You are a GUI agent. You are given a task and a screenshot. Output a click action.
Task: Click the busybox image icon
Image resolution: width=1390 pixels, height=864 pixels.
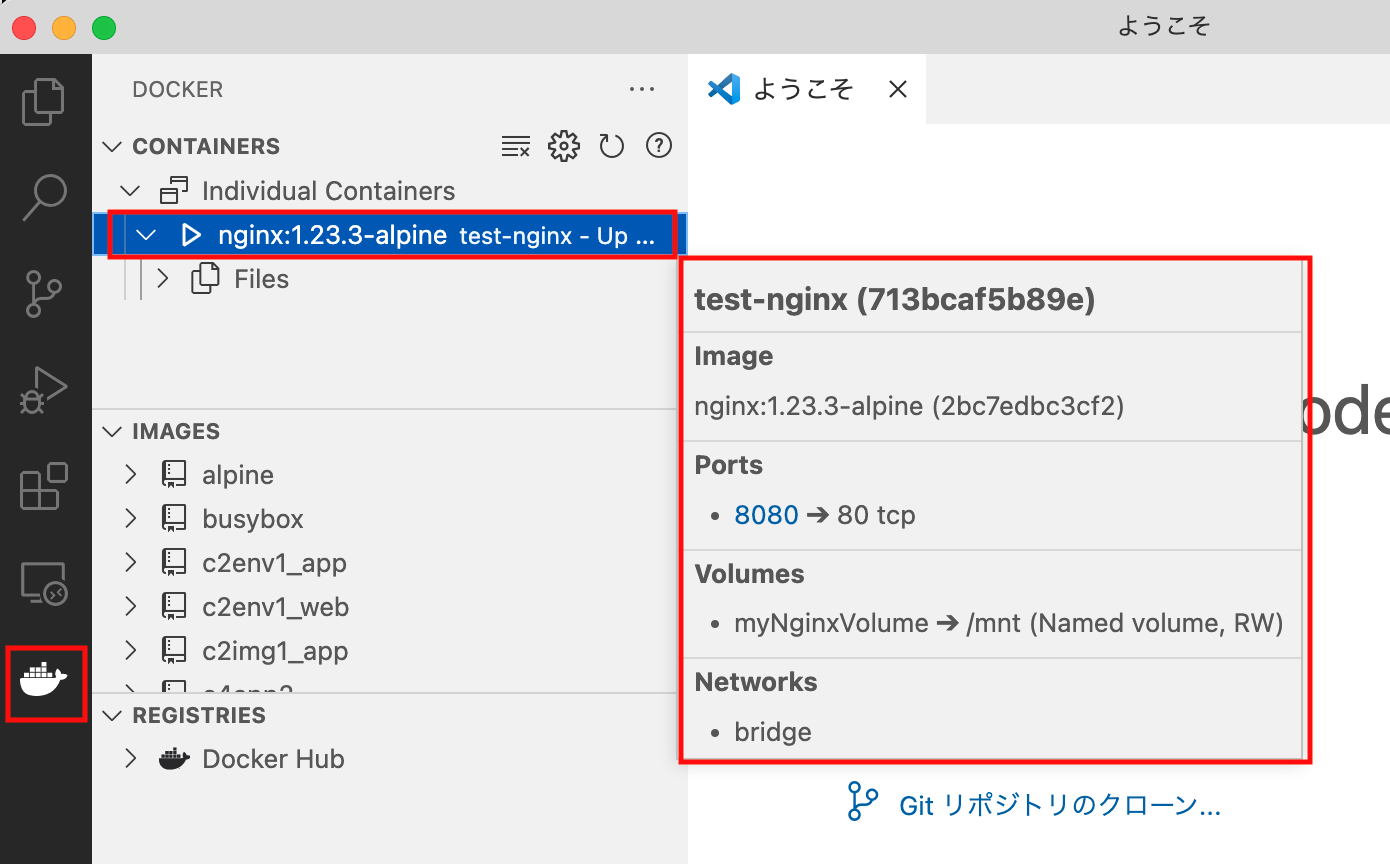[174, 518]
